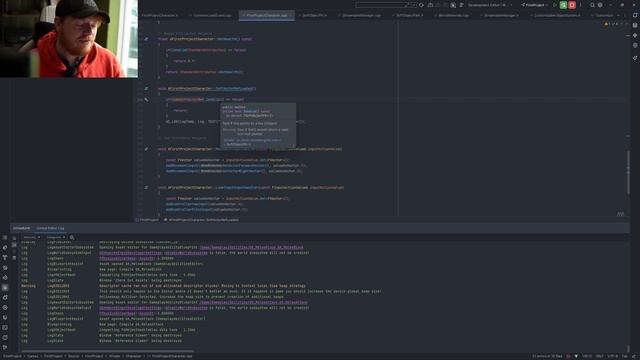Open the Development Editor configuration dropdown

tap(489, 5)
